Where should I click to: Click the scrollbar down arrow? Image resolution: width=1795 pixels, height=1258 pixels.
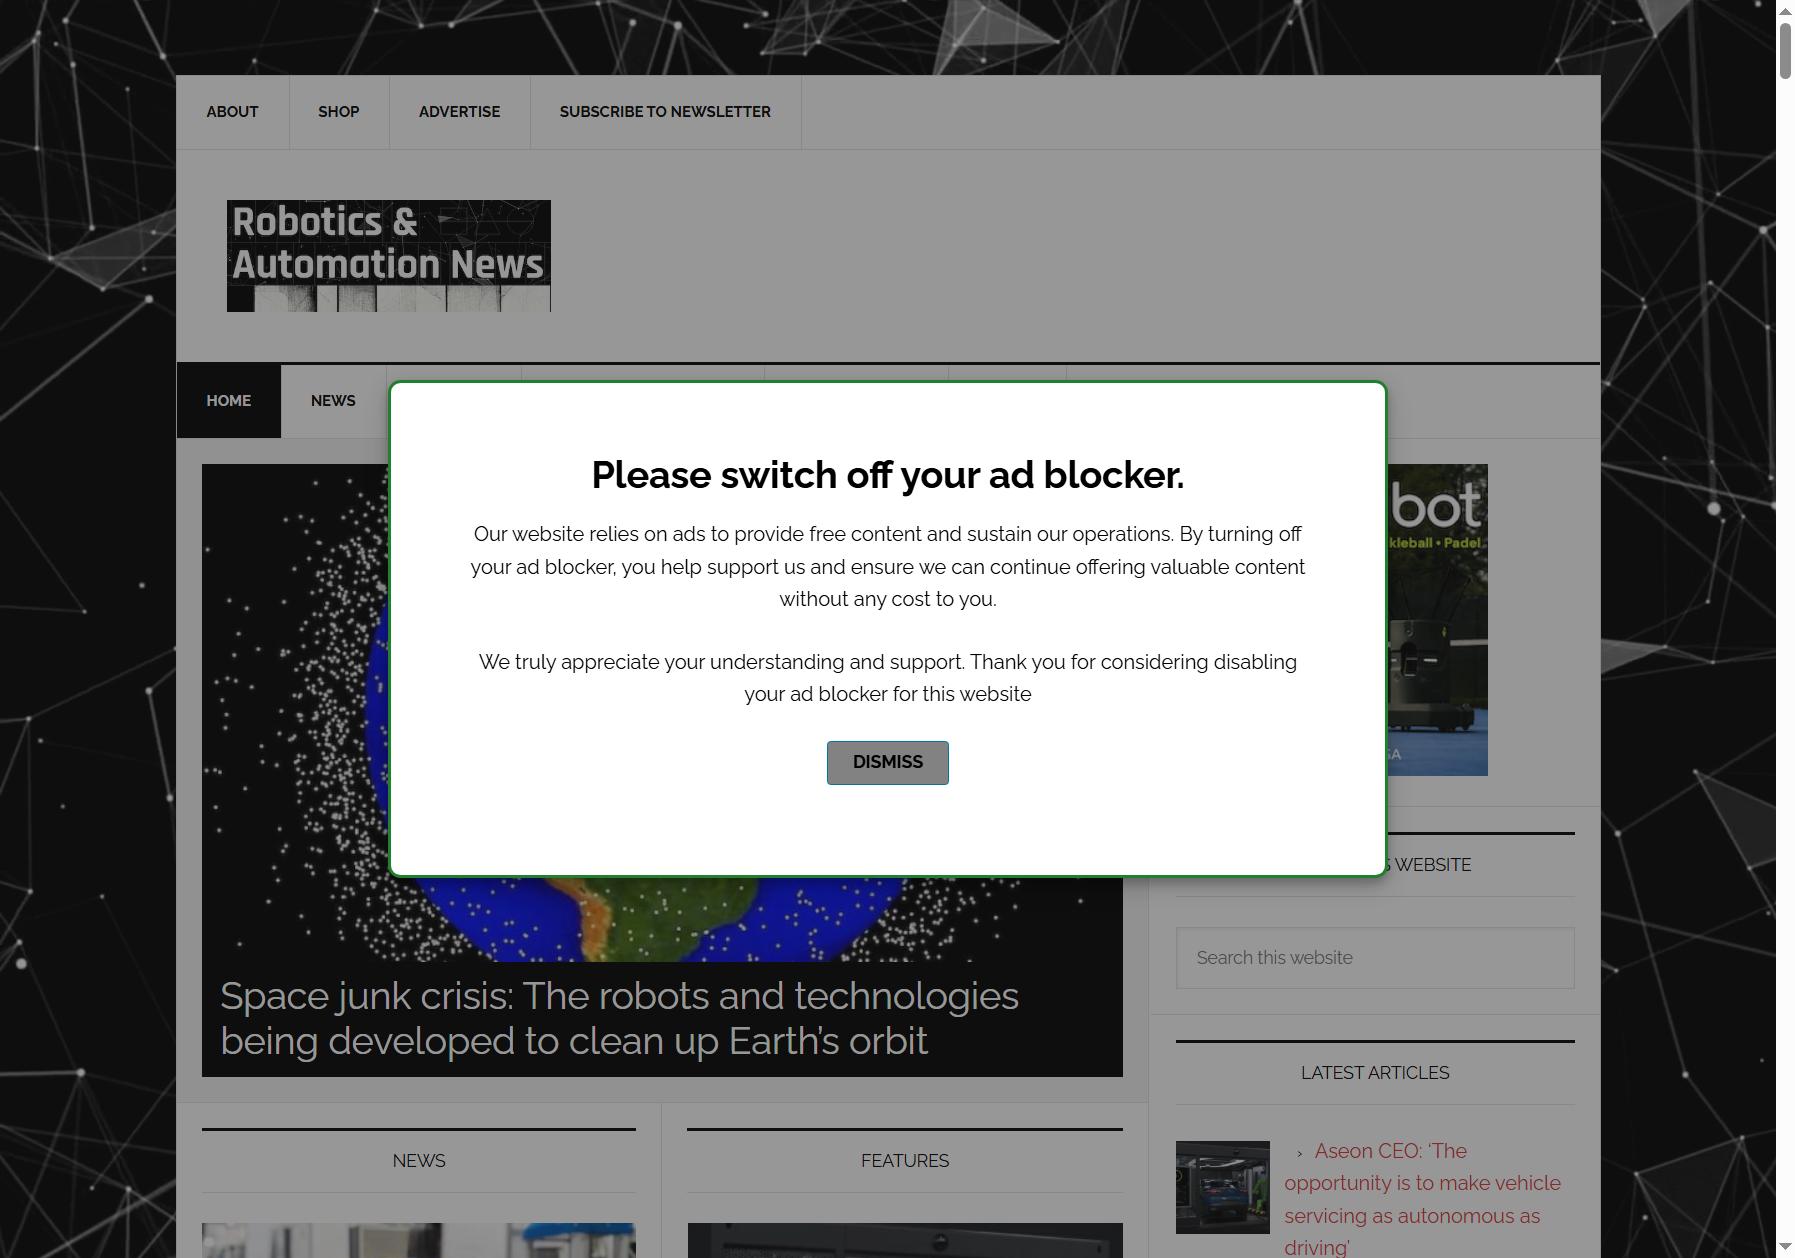click(x=1785, y=1248)
